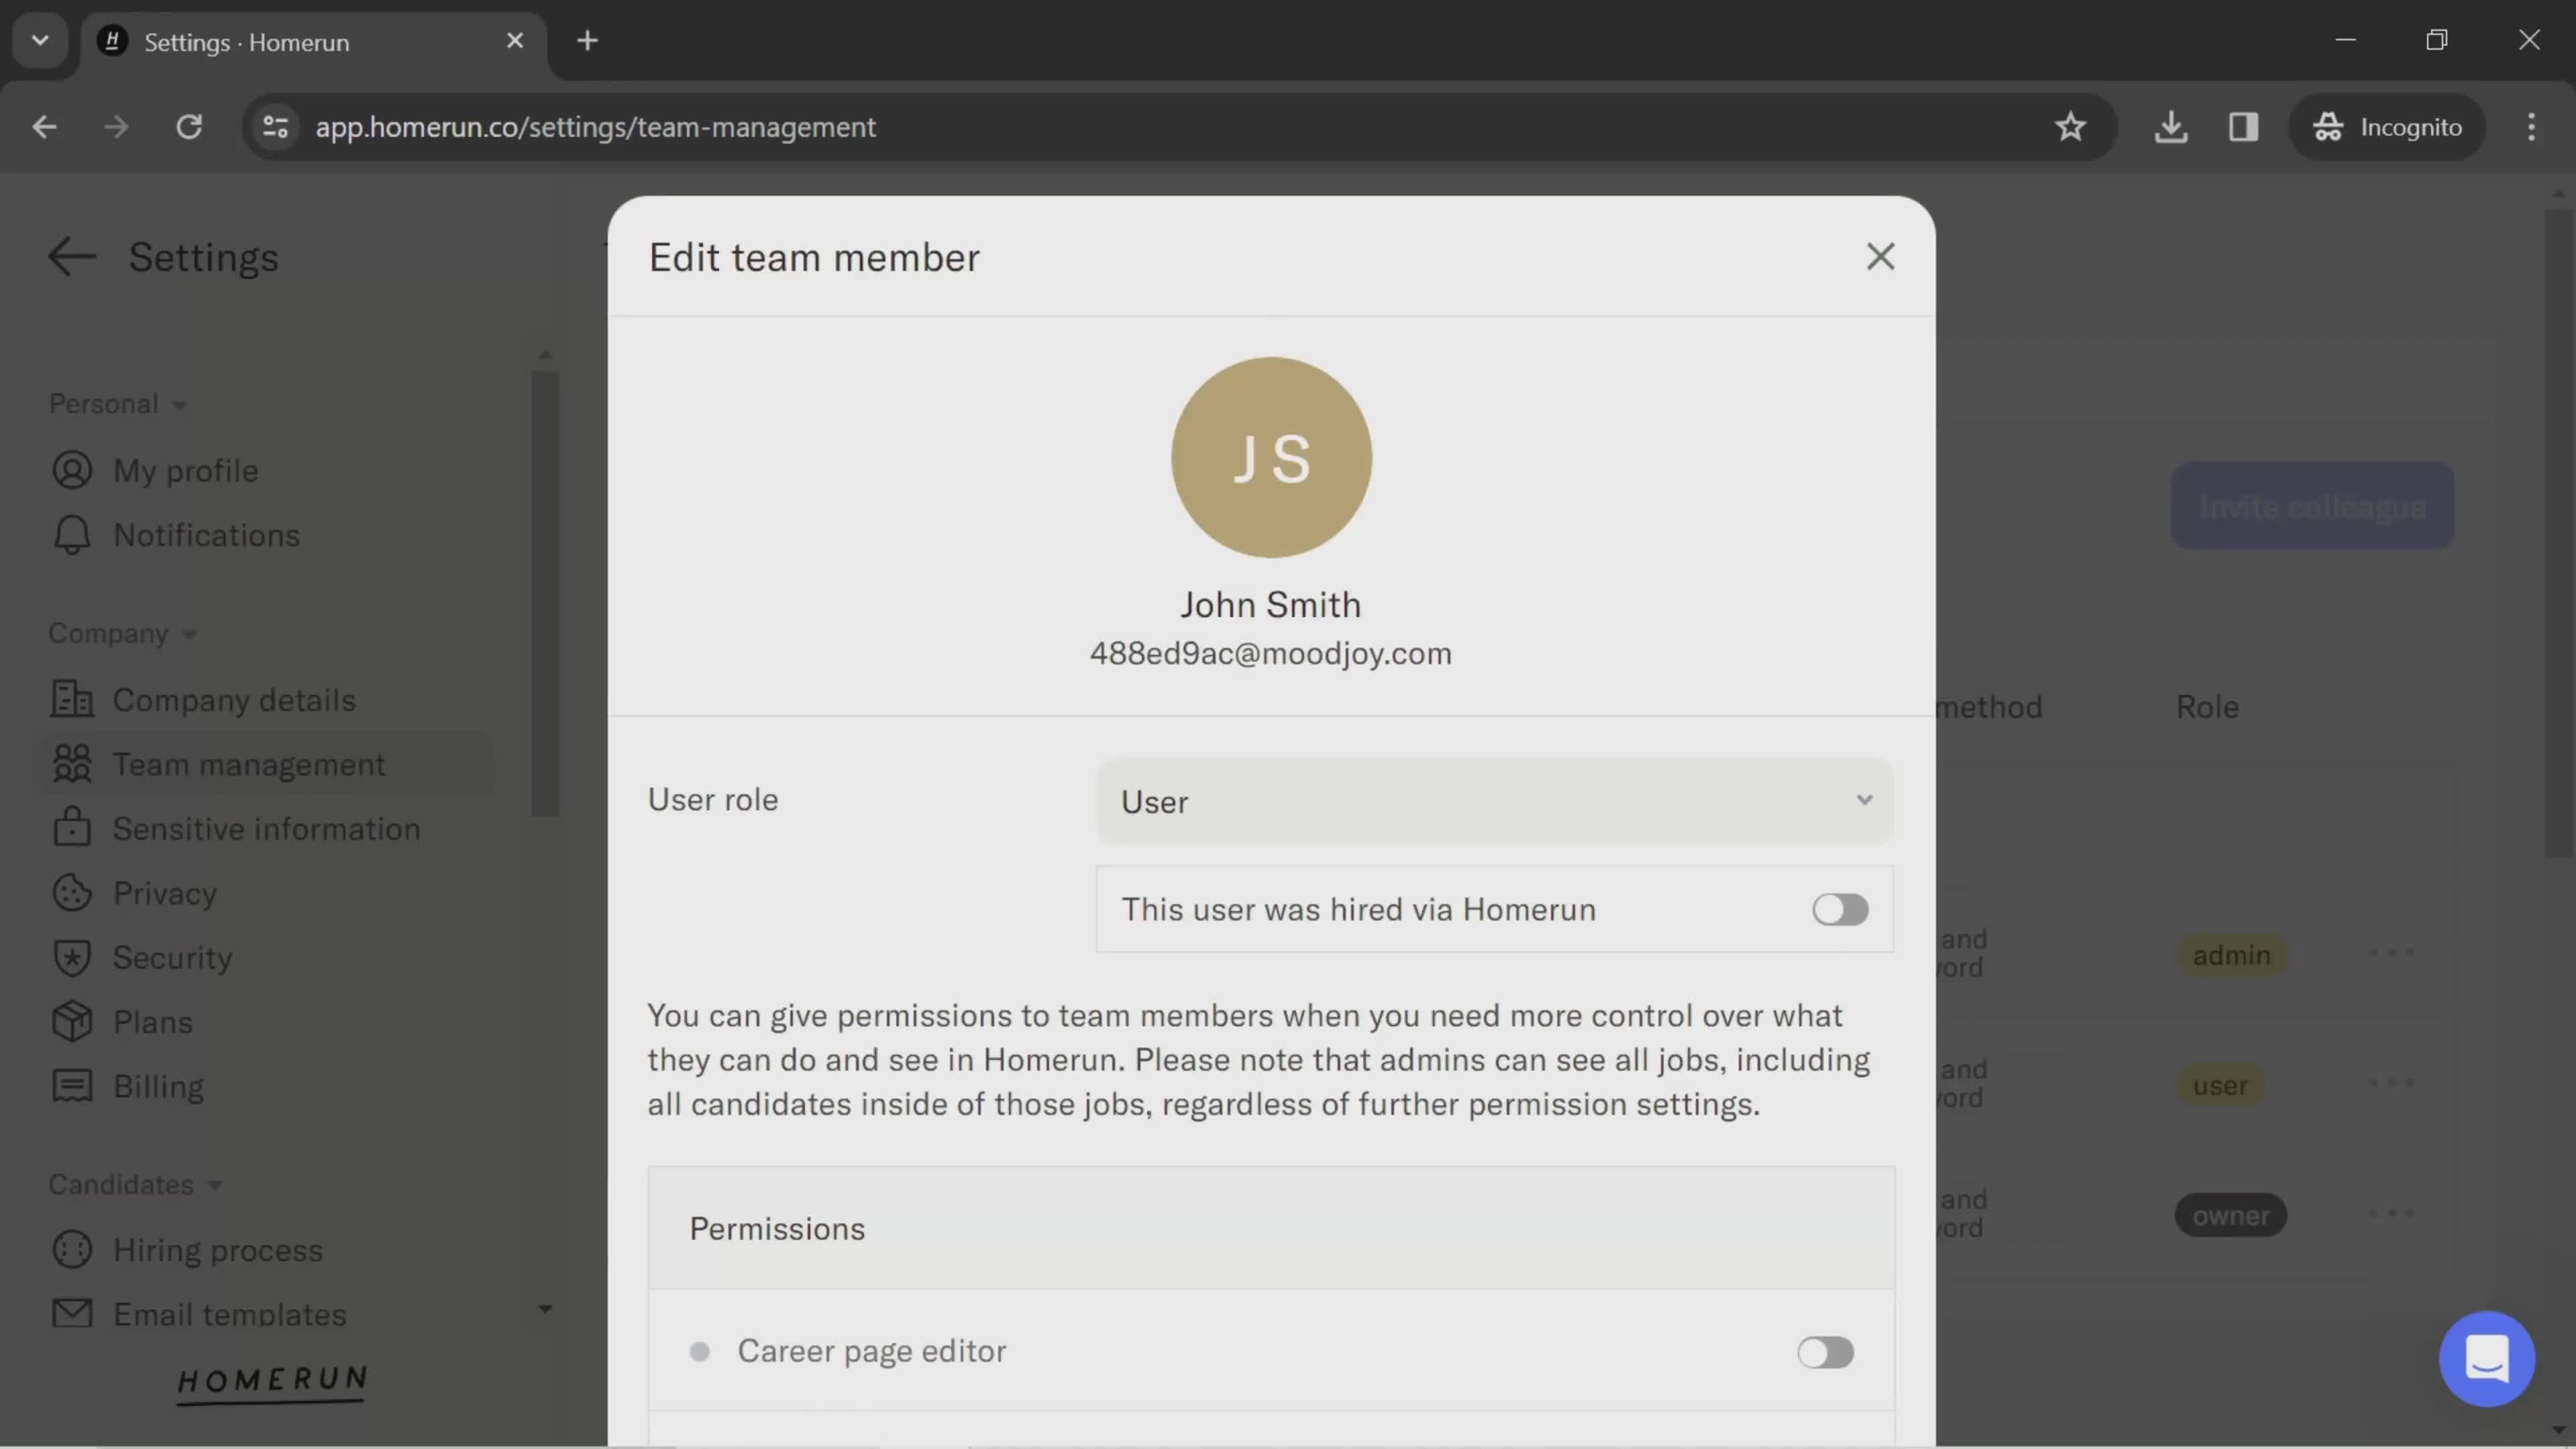Open Chrome three-dot menu

click(2531, 127)
